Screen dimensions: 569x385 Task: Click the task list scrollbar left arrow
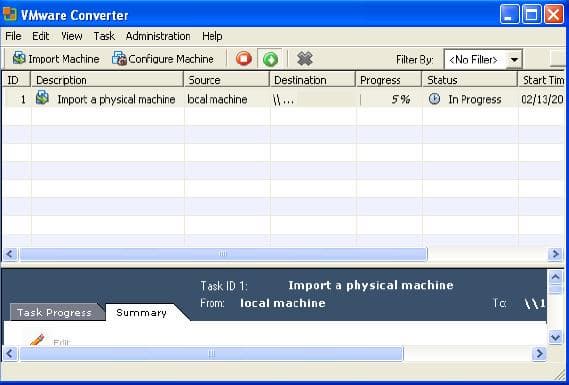pyautogui.click(x=10, y=254)
